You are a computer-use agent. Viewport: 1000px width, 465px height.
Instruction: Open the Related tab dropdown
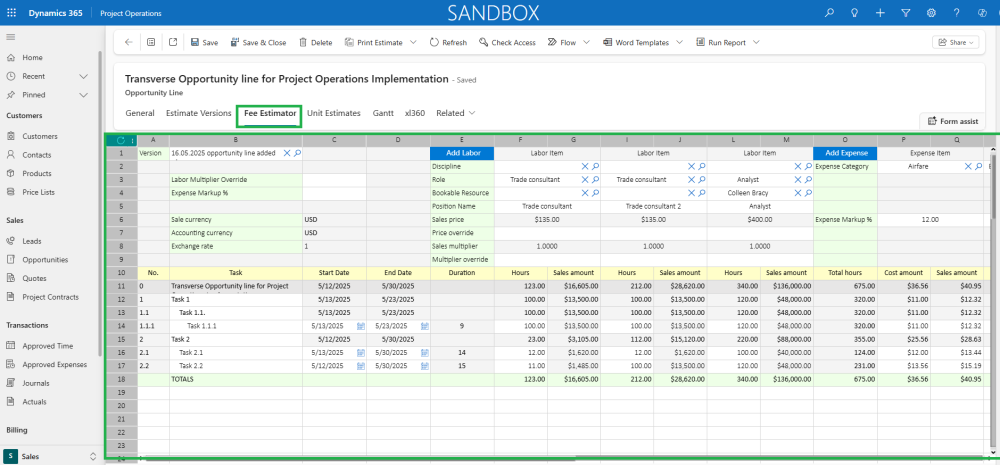tap(456, 113)
